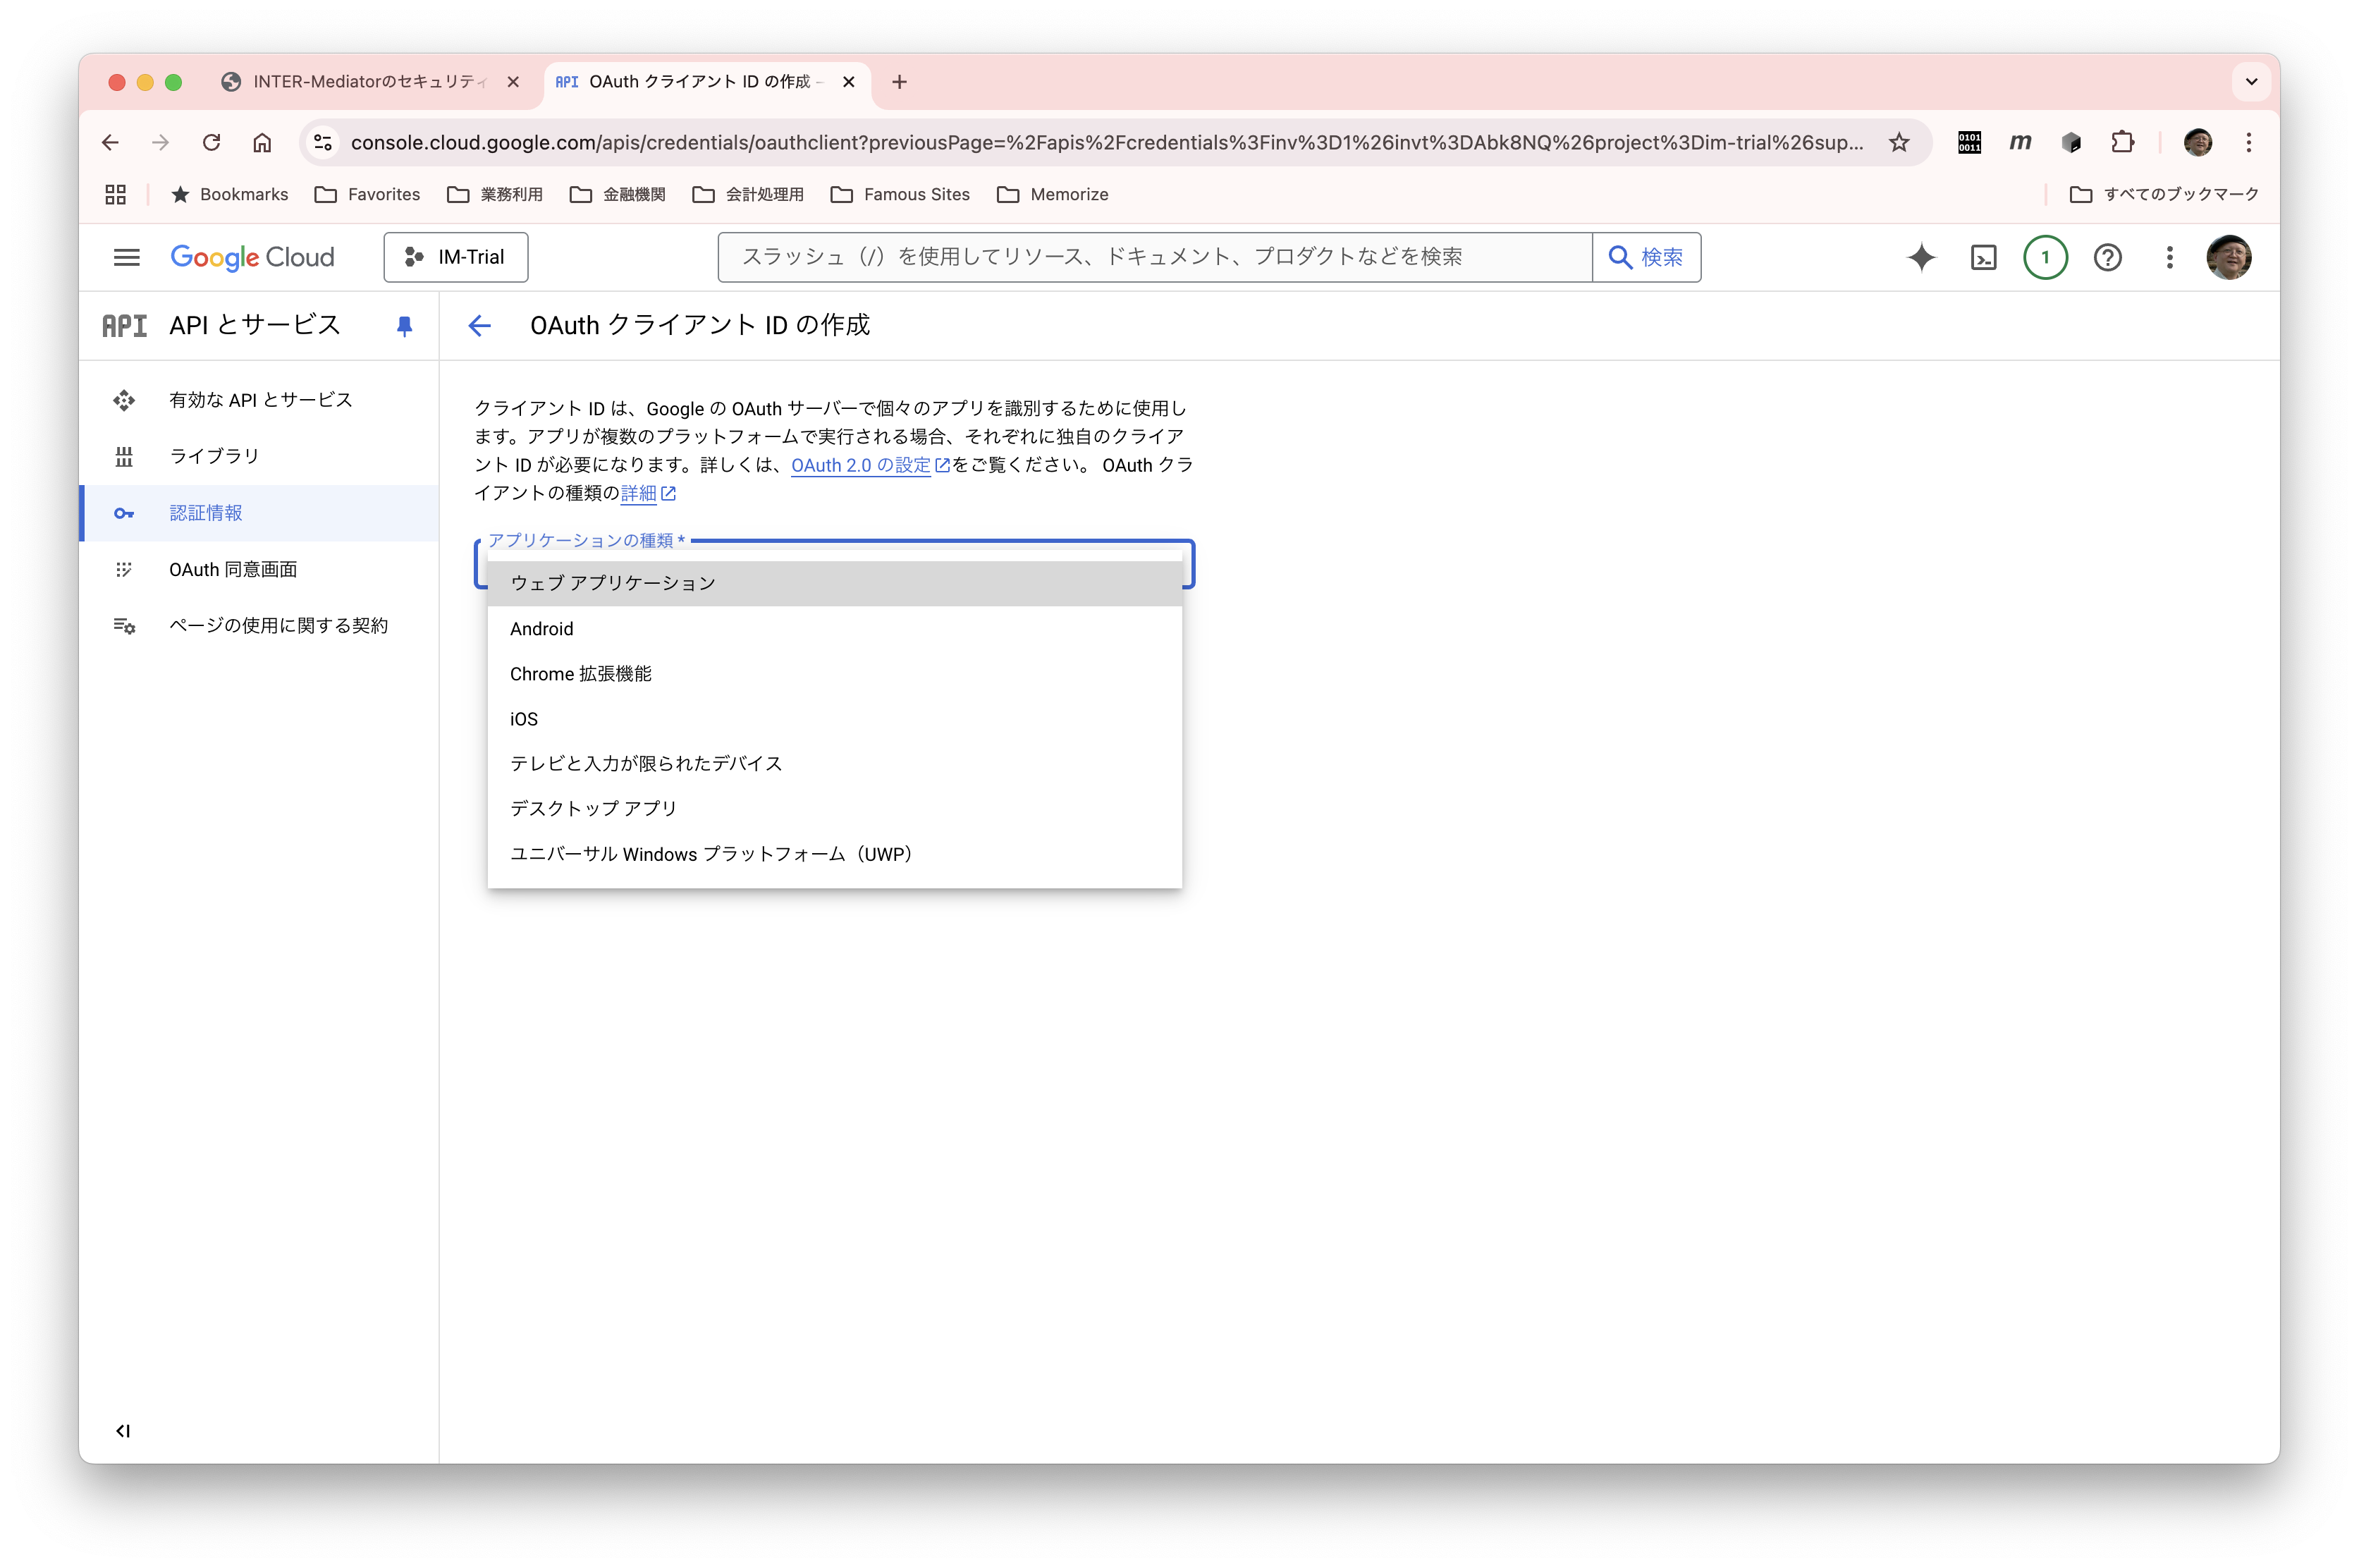The width and height of the screenshot is (2359, 1568).
Task: Close the INTER-Mediator tab
Action: (x=513, y=82)
